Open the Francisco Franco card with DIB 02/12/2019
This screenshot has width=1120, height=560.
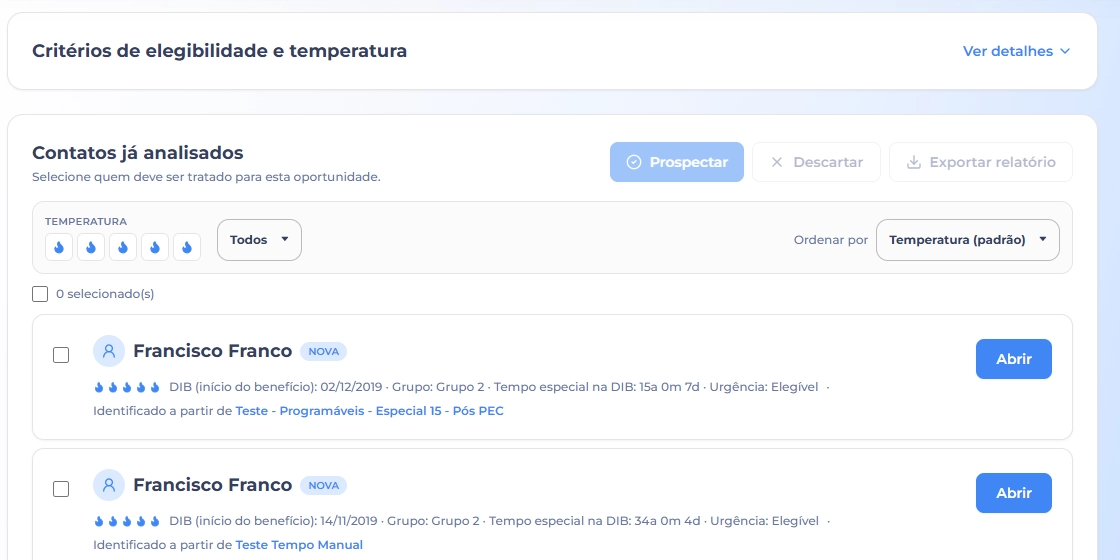coord(1014,359)
